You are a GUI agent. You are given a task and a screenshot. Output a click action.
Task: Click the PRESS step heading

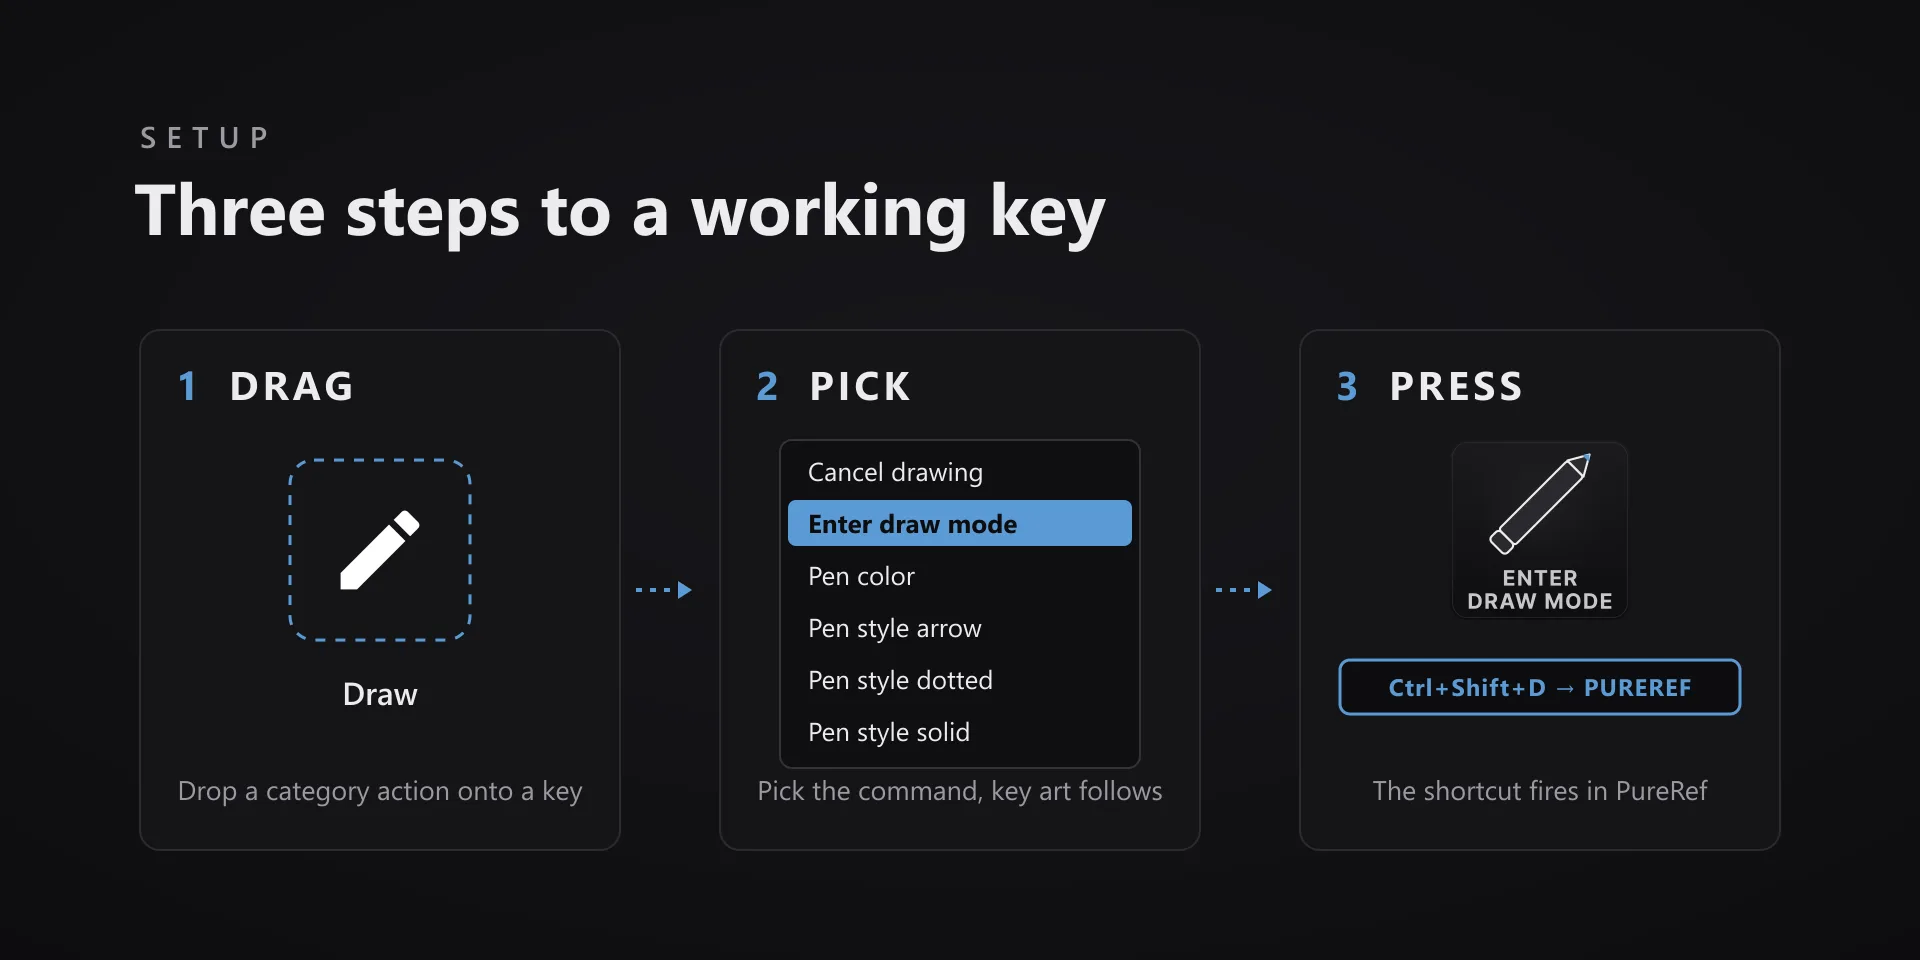pyautogui.click(x=1456, y=386)
